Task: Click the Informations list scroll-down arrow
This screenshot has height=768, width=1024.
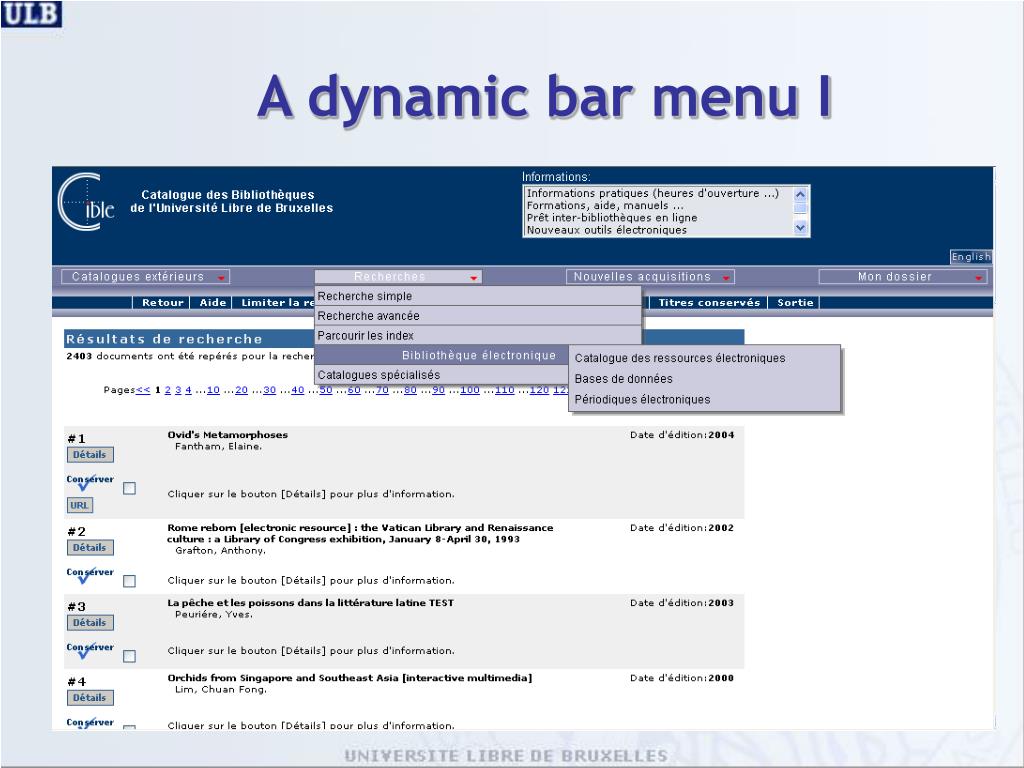Action: [x=801, y=227]
